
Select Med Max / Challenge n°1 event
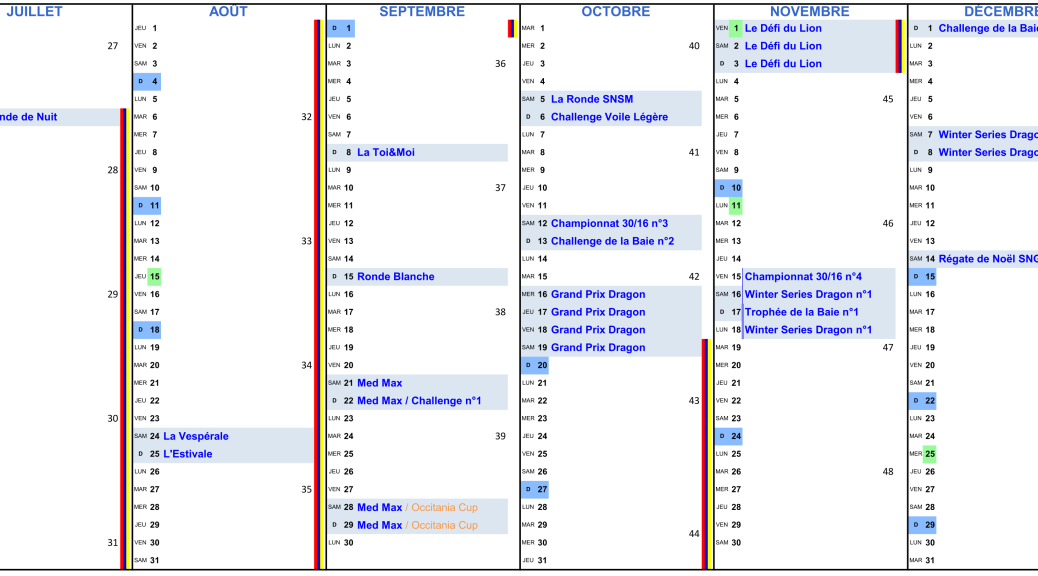[419, 401]
